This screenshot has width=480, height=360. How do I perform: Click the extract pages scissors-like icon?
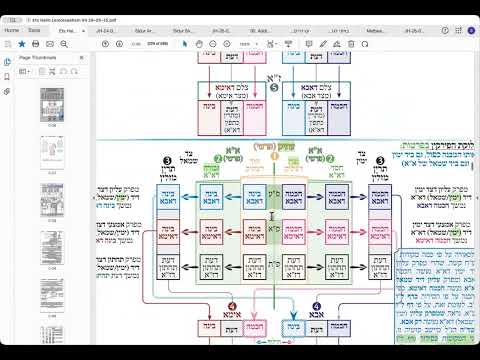pyautogui.click(x=52, y=71)
